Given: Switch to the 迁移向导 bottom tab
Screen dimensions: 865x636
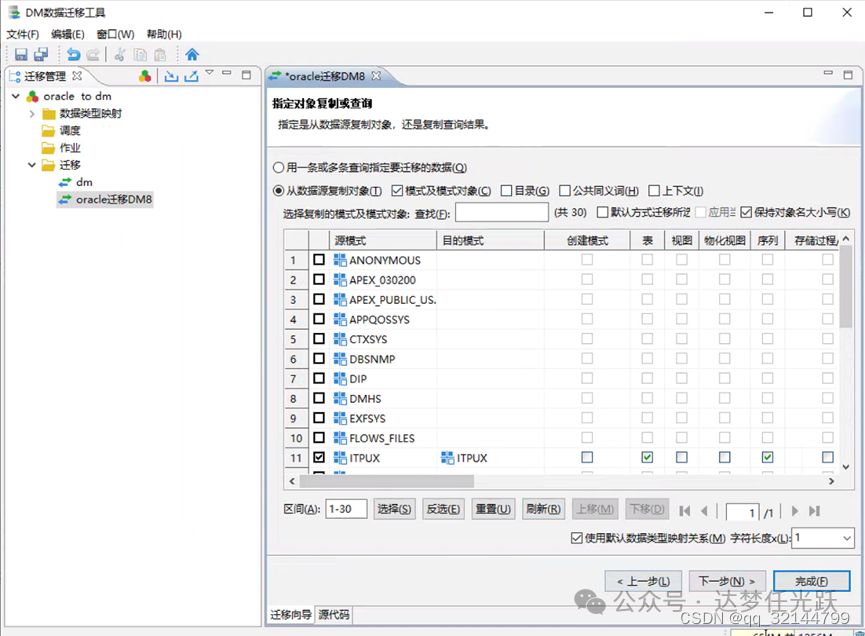Looking at the screenshot, I should (x=291, y=614).
